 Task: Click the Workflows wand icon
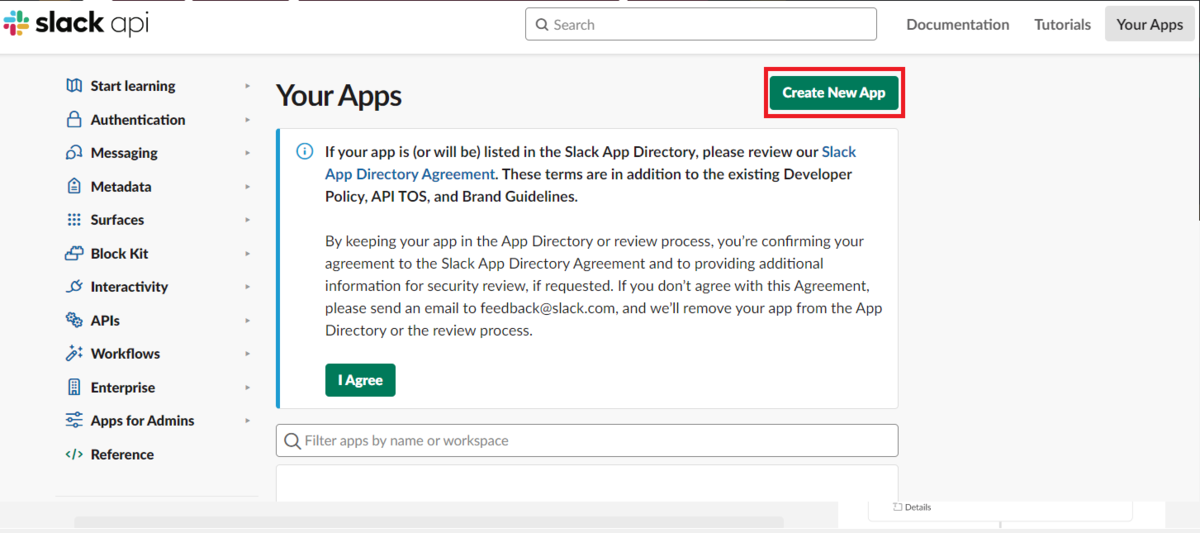74,354
